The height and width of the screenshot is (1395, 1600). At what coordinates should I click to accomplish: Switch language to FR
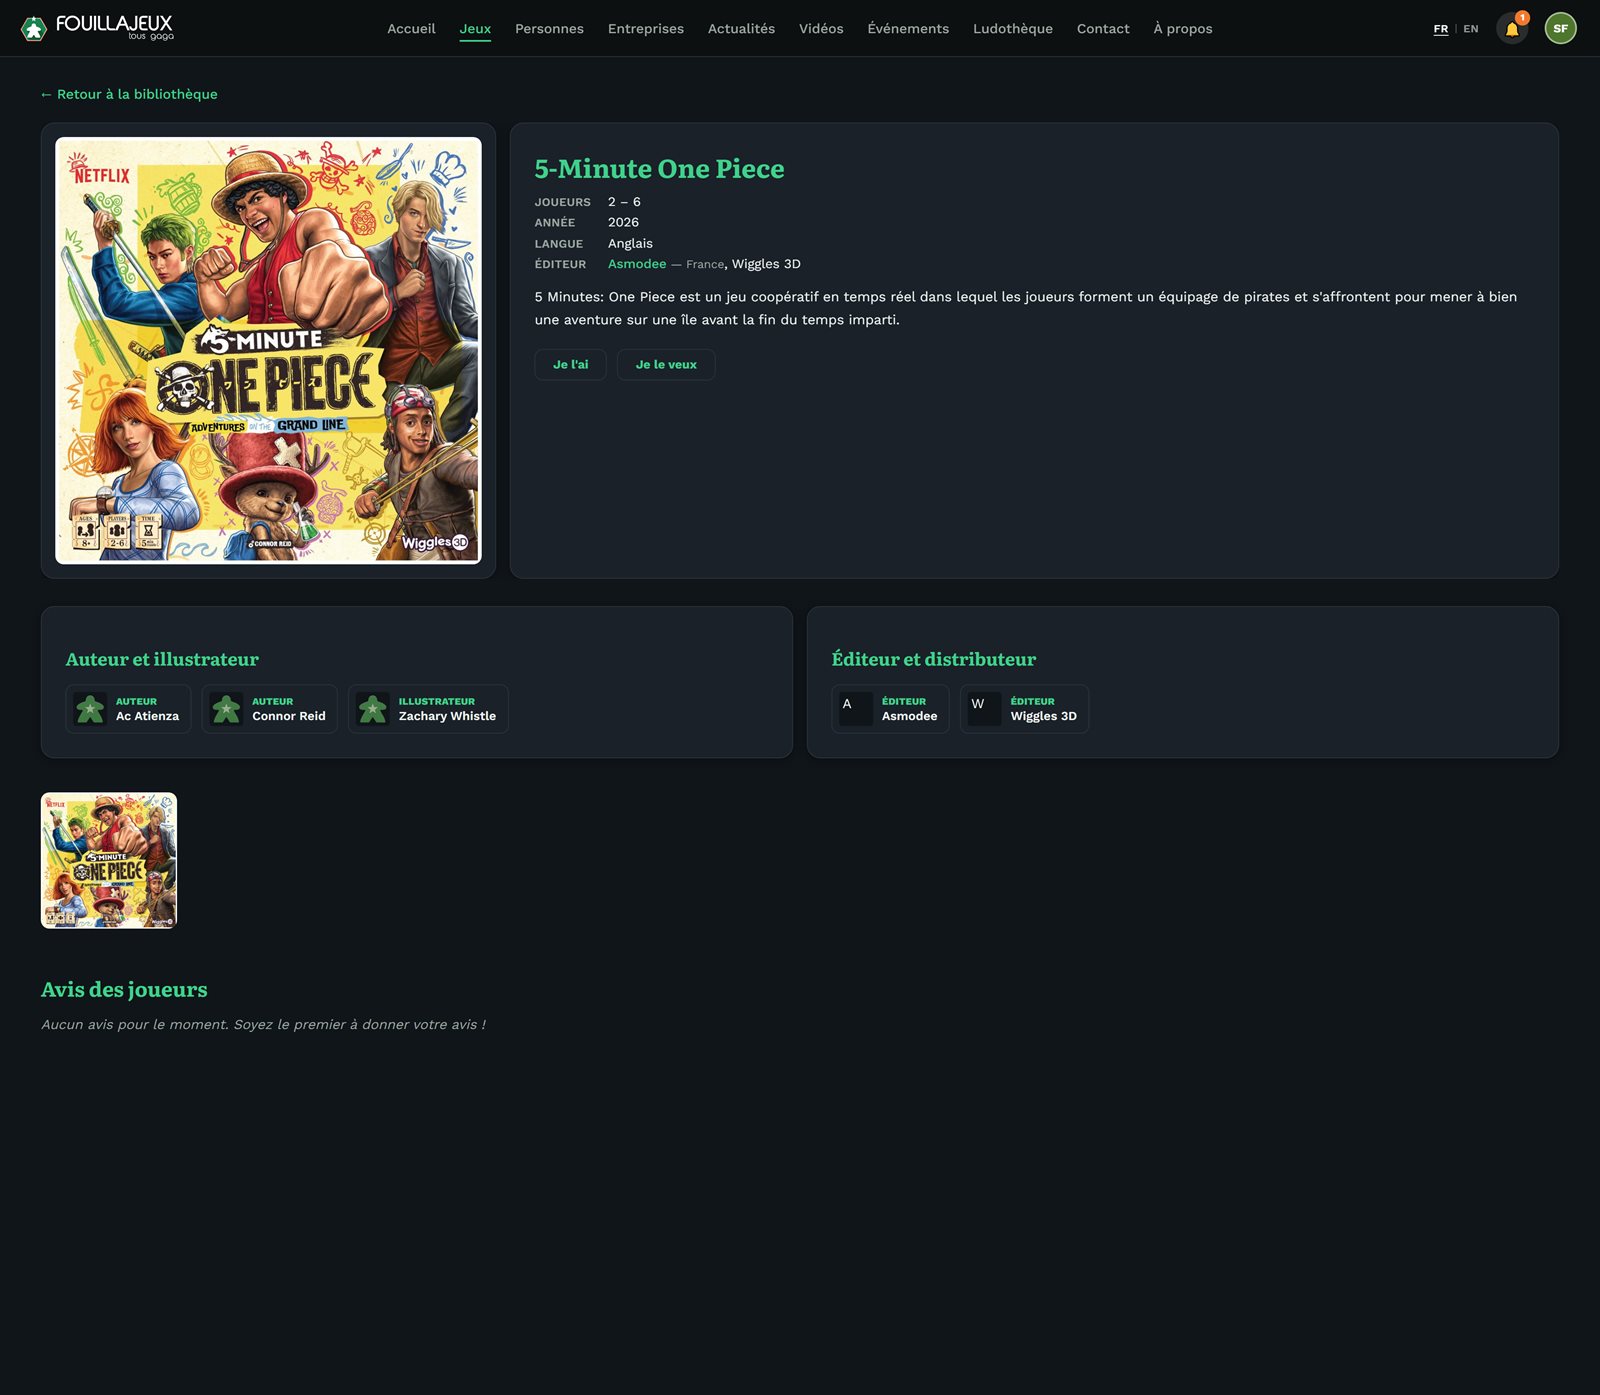click(1440, 29)
